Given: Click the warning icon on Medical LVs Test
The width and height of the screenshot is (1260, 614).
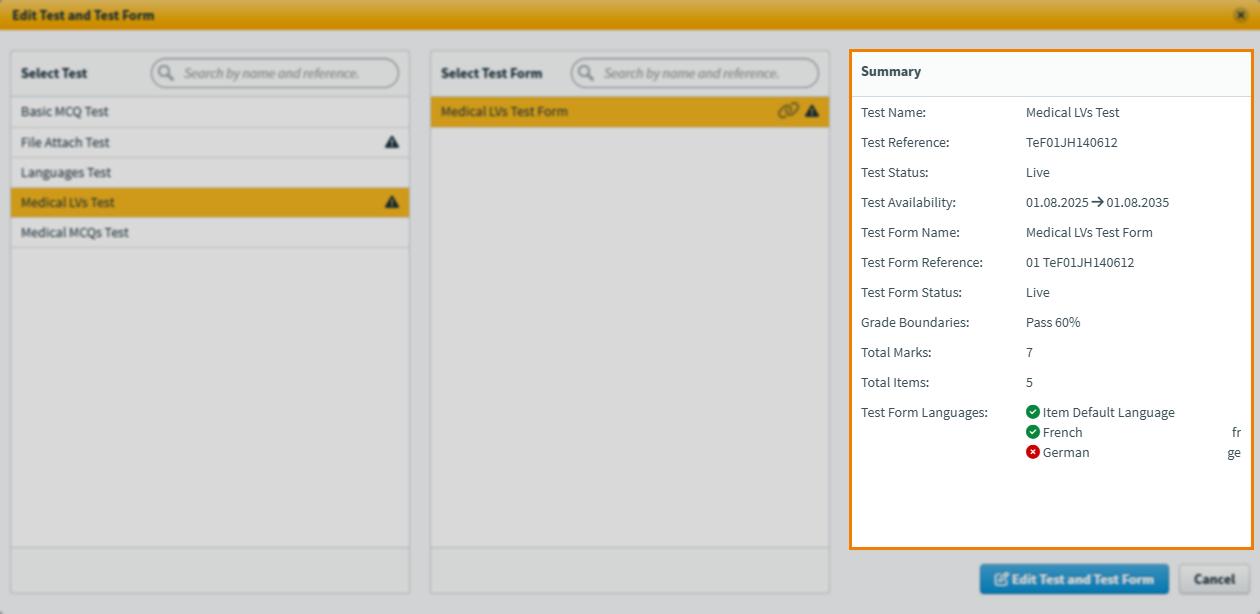Looking at the screenshot, I should coord(392,202).
